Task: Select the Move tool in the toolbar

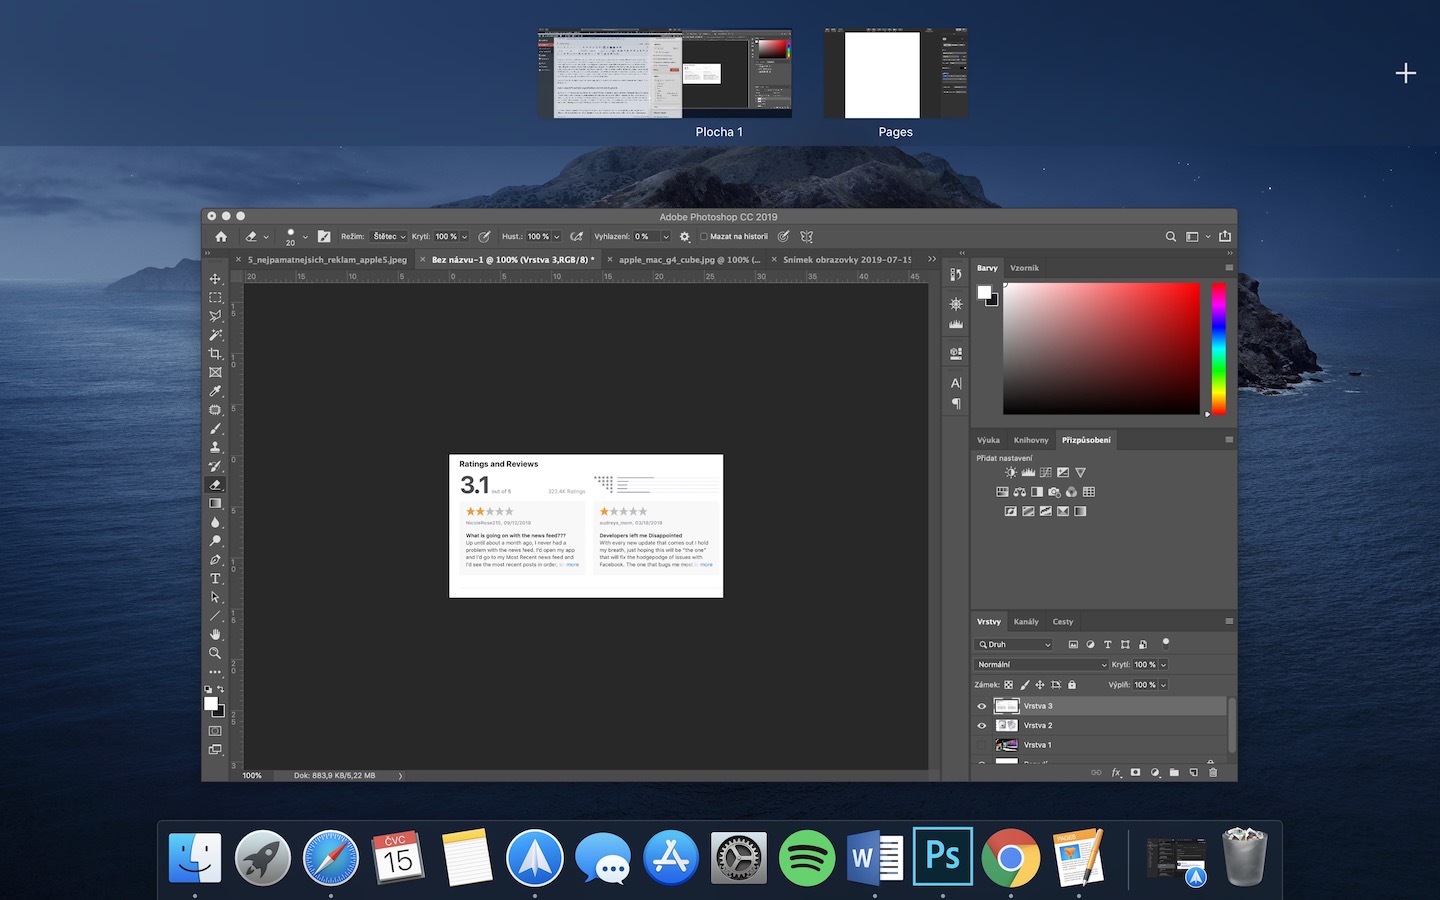Action: 215,279
